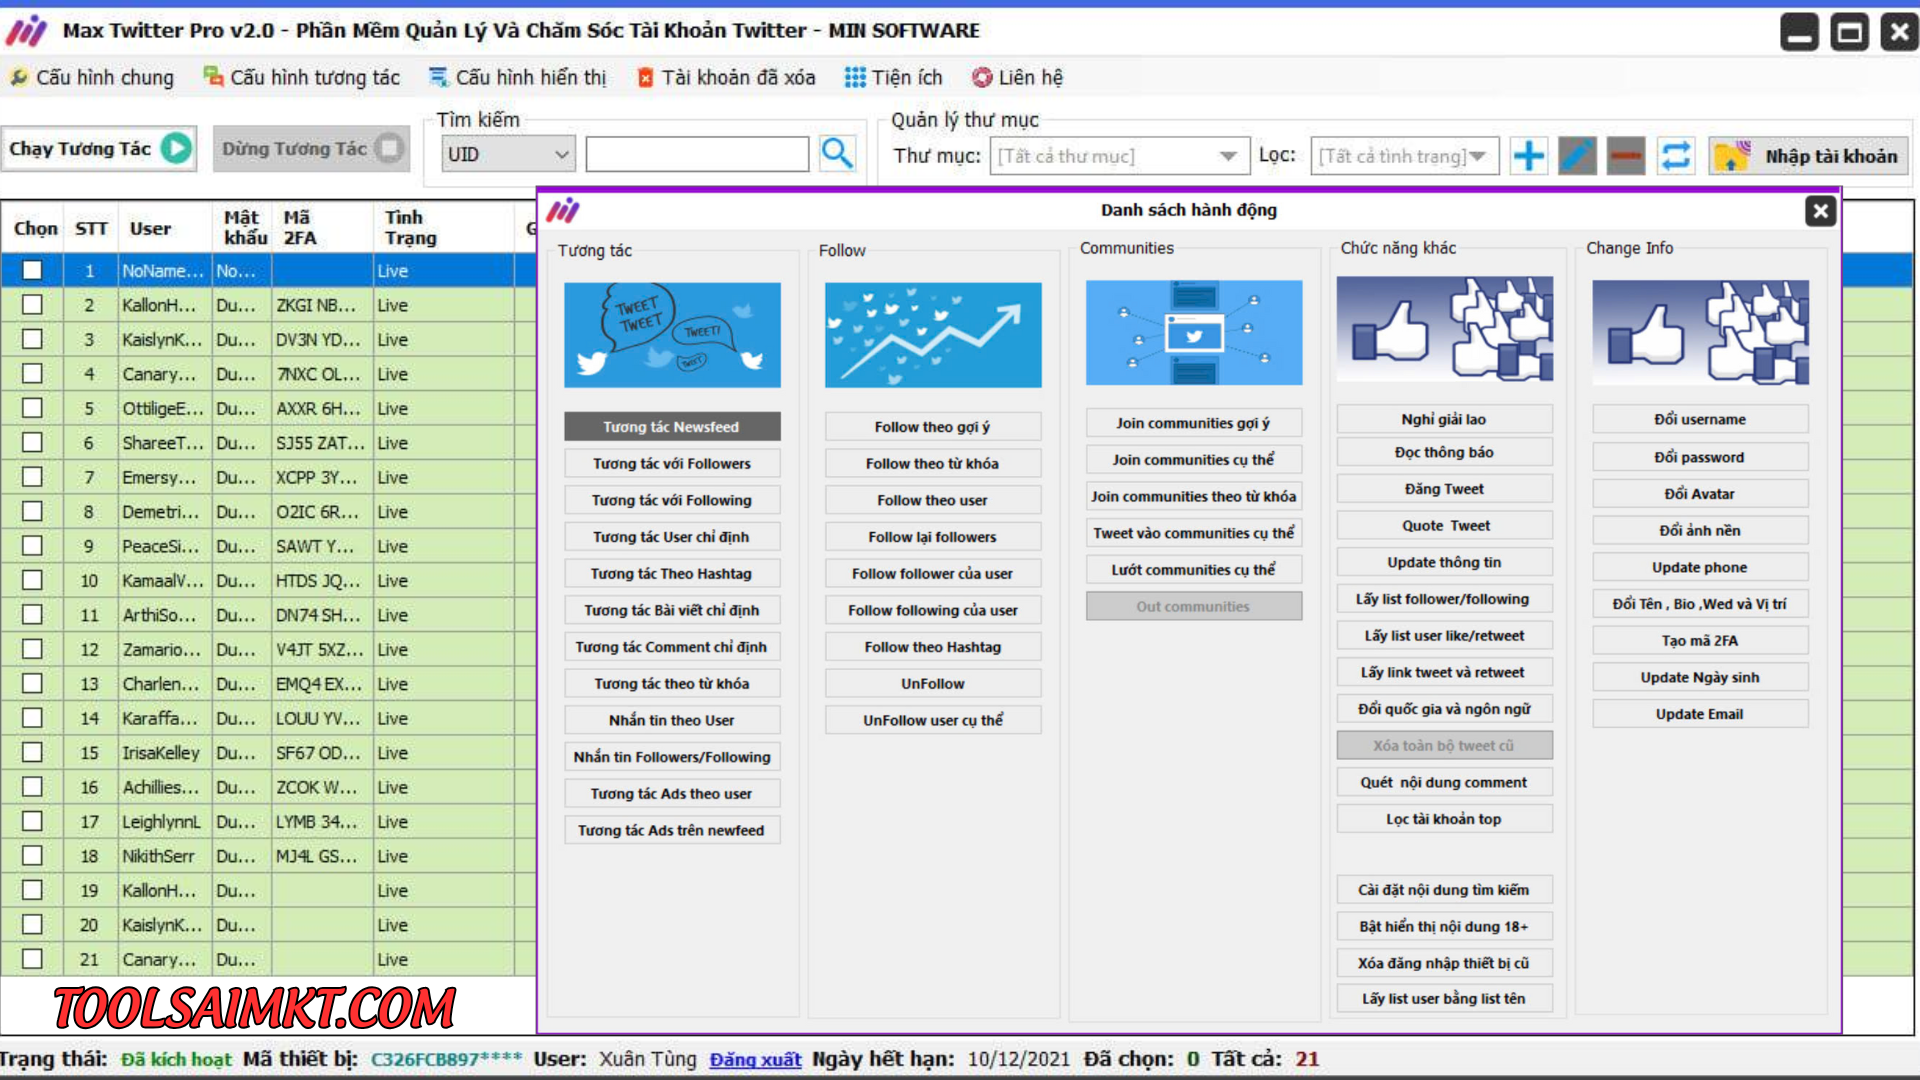Select Bật hiển thị nội dung 18+
The width and height of the screenshot is (1920, 1080).
(x=1445, y=926)
